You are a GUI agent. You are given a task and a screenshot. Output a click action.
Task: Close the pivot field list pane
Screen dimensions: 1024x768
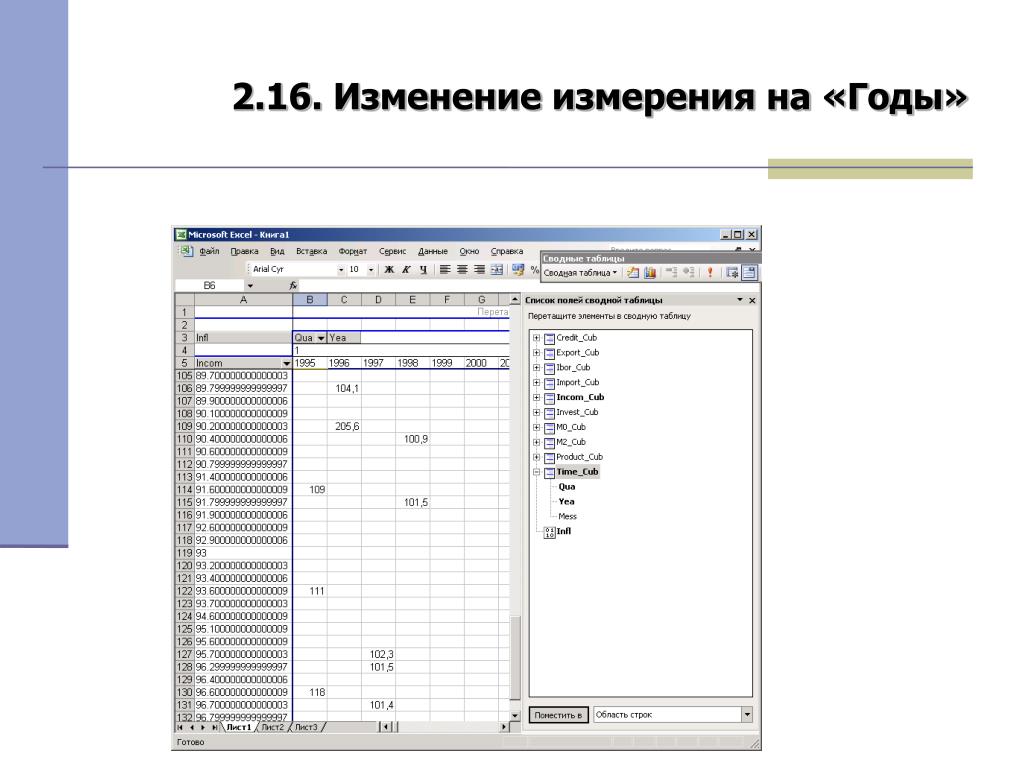click(752, 300)
